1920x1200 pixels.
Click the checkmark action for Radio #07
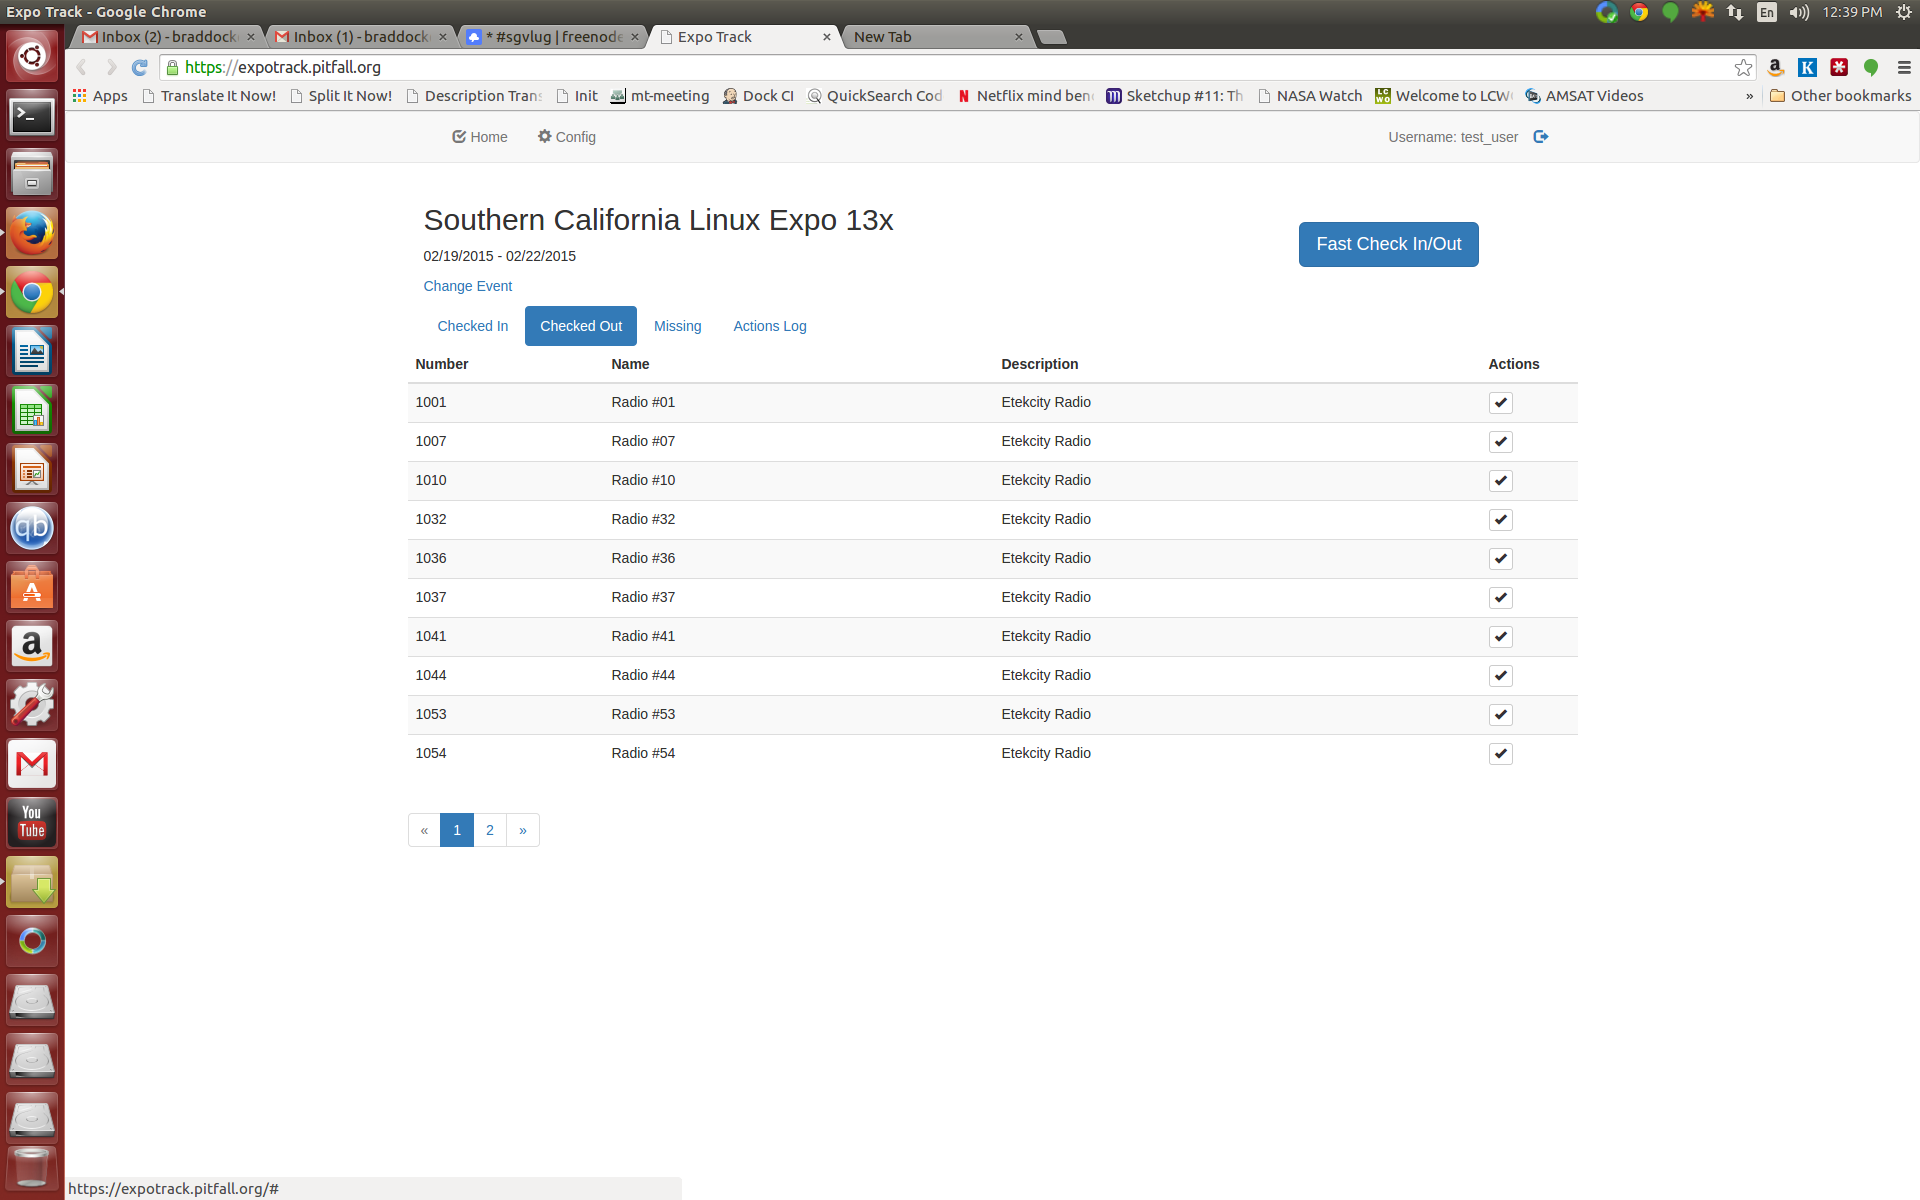[x=1500, y=442]
